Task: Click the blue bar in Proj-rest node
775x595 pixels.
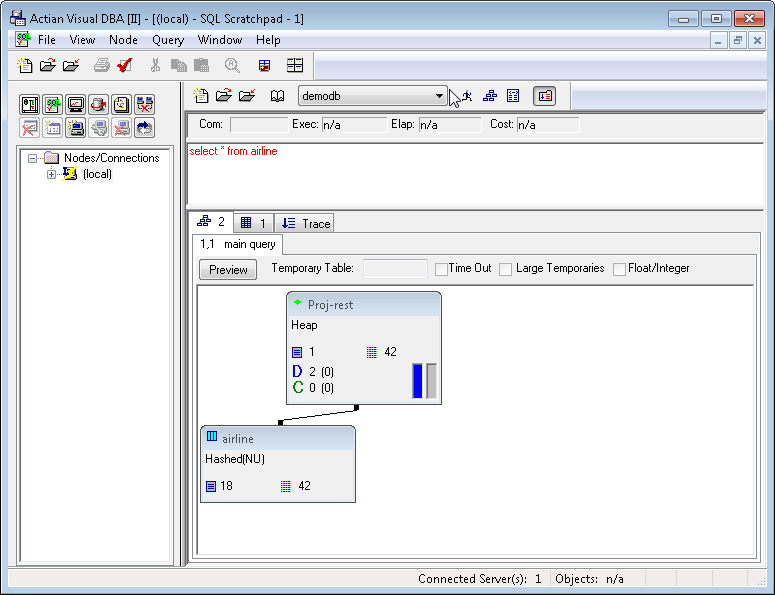Action: coord(418,381)
